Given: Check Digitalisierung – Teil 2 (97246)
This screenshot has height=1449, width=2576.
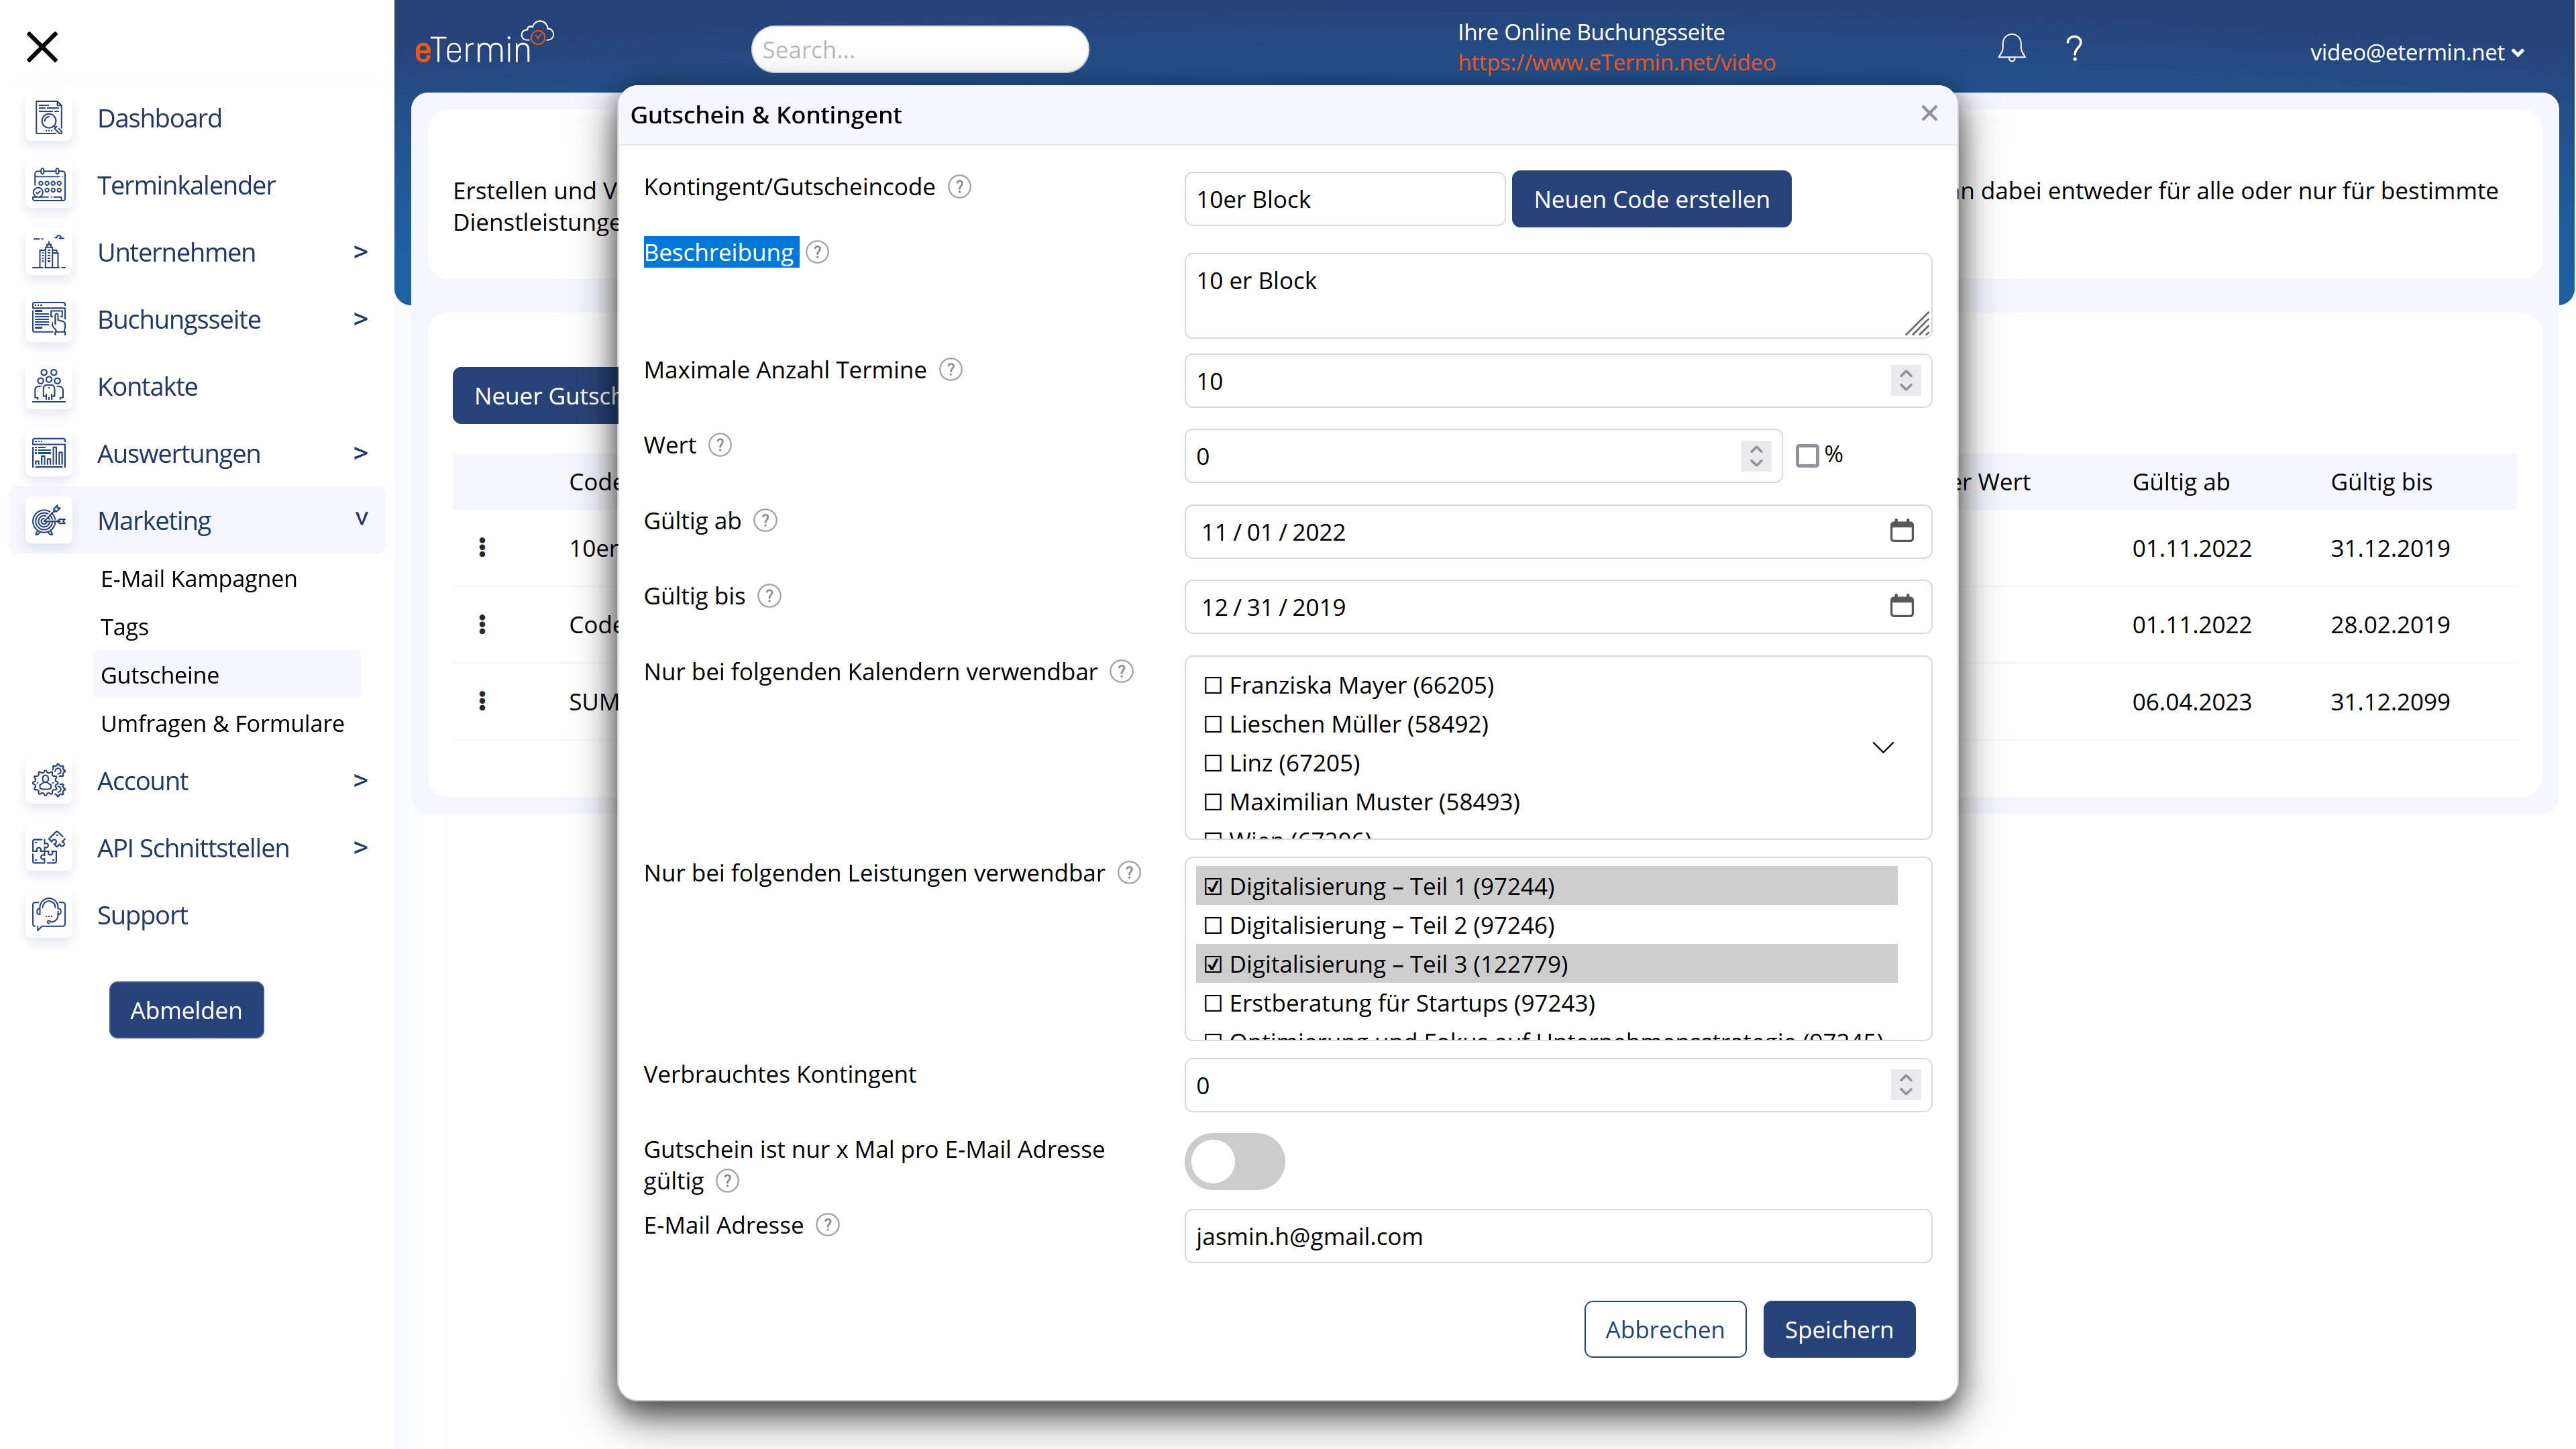Looking at the screenshot, I should pyautogui.click(x=1213, y=926).
